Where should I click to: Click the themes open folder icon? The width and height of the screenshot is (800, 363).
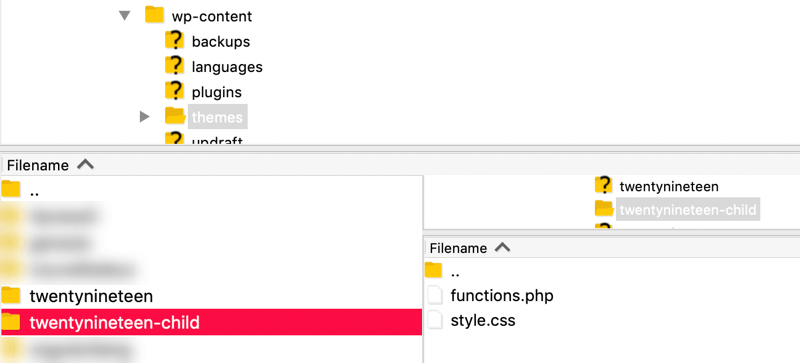[x=175, y=116]
